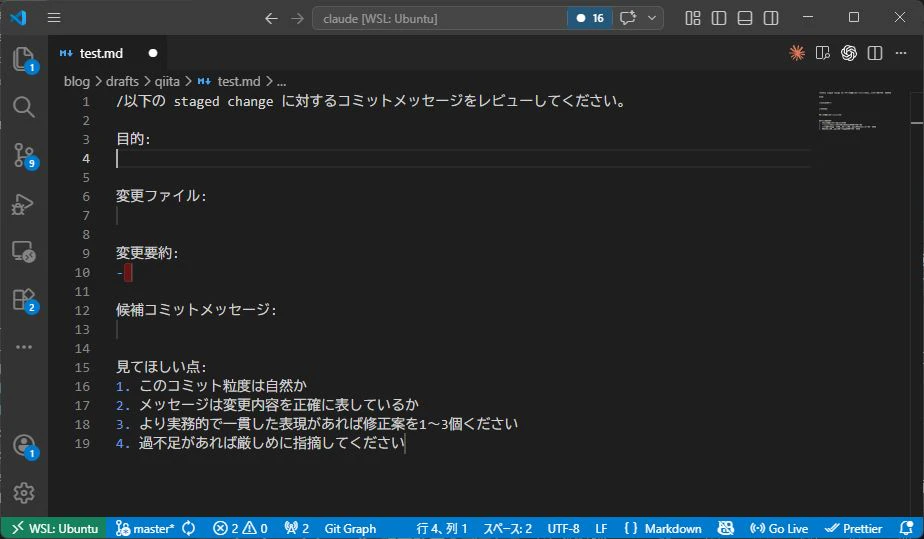The height and width of the screenshot is (539, 924).
Task: Open the Search view
Action: tap(24, 107)
